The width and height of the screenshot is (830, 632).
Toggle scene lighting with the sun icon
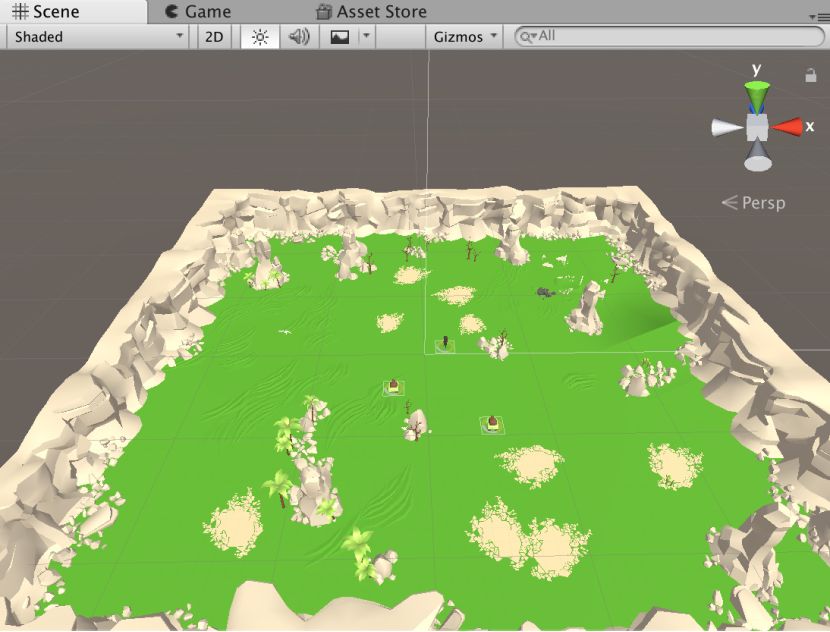(260, 37)
